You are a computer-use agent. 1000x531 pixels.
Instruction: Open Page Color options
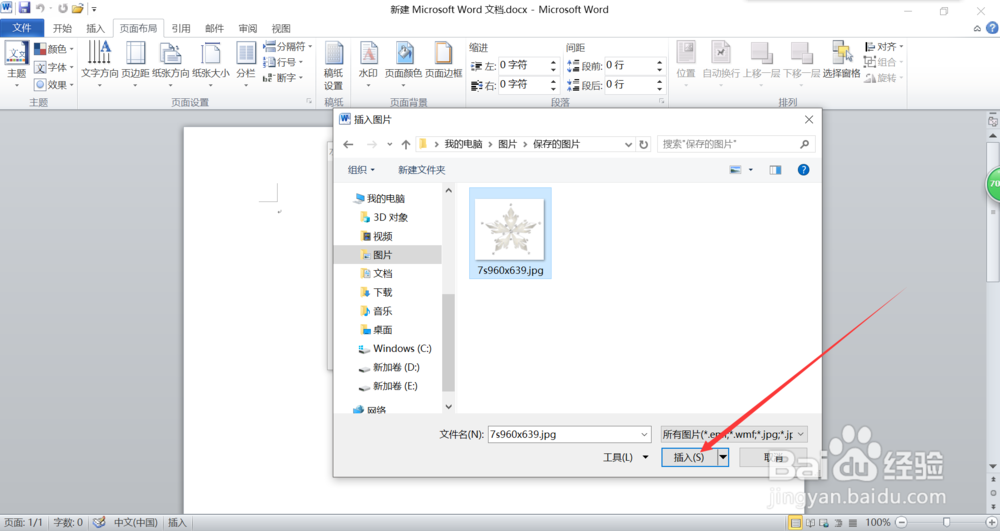coord(403,64)
